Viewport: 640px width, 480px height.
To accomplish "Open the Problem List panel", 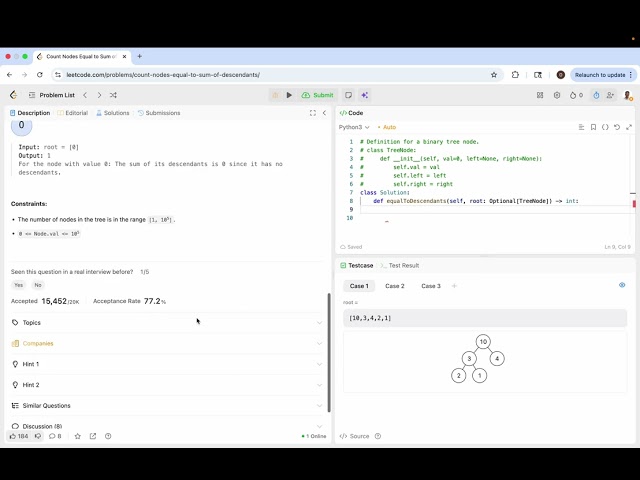I will [52, 95].
